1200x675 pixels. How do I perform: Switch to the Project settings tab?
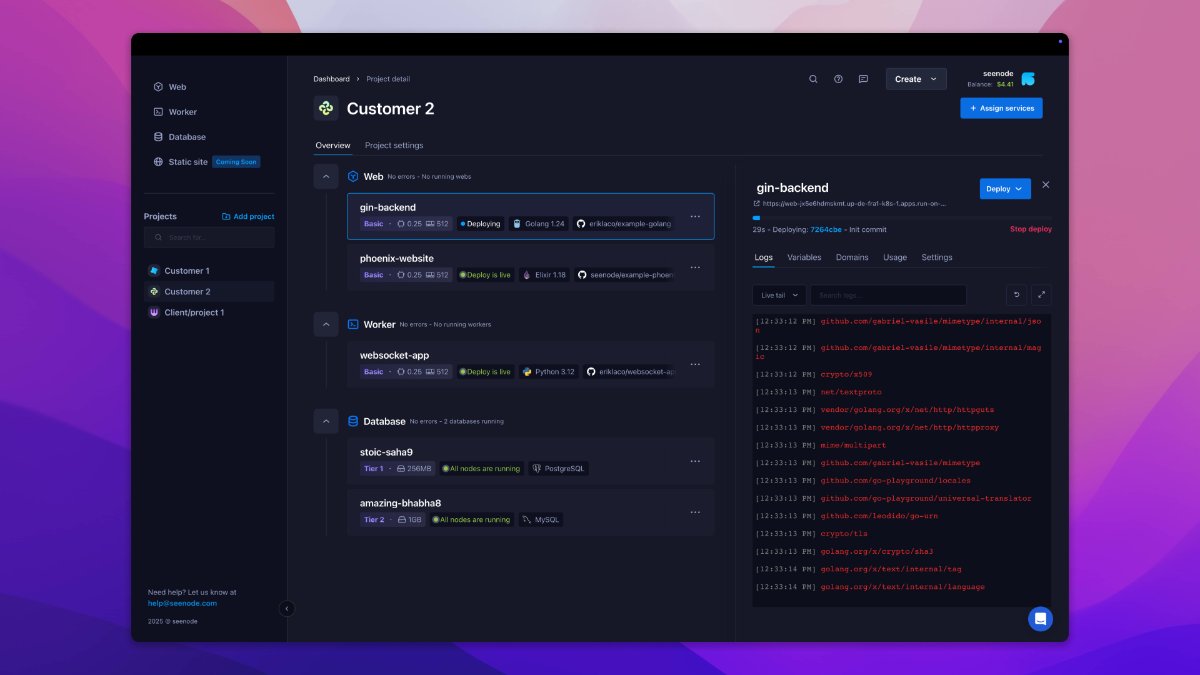(x=394, y=146)
